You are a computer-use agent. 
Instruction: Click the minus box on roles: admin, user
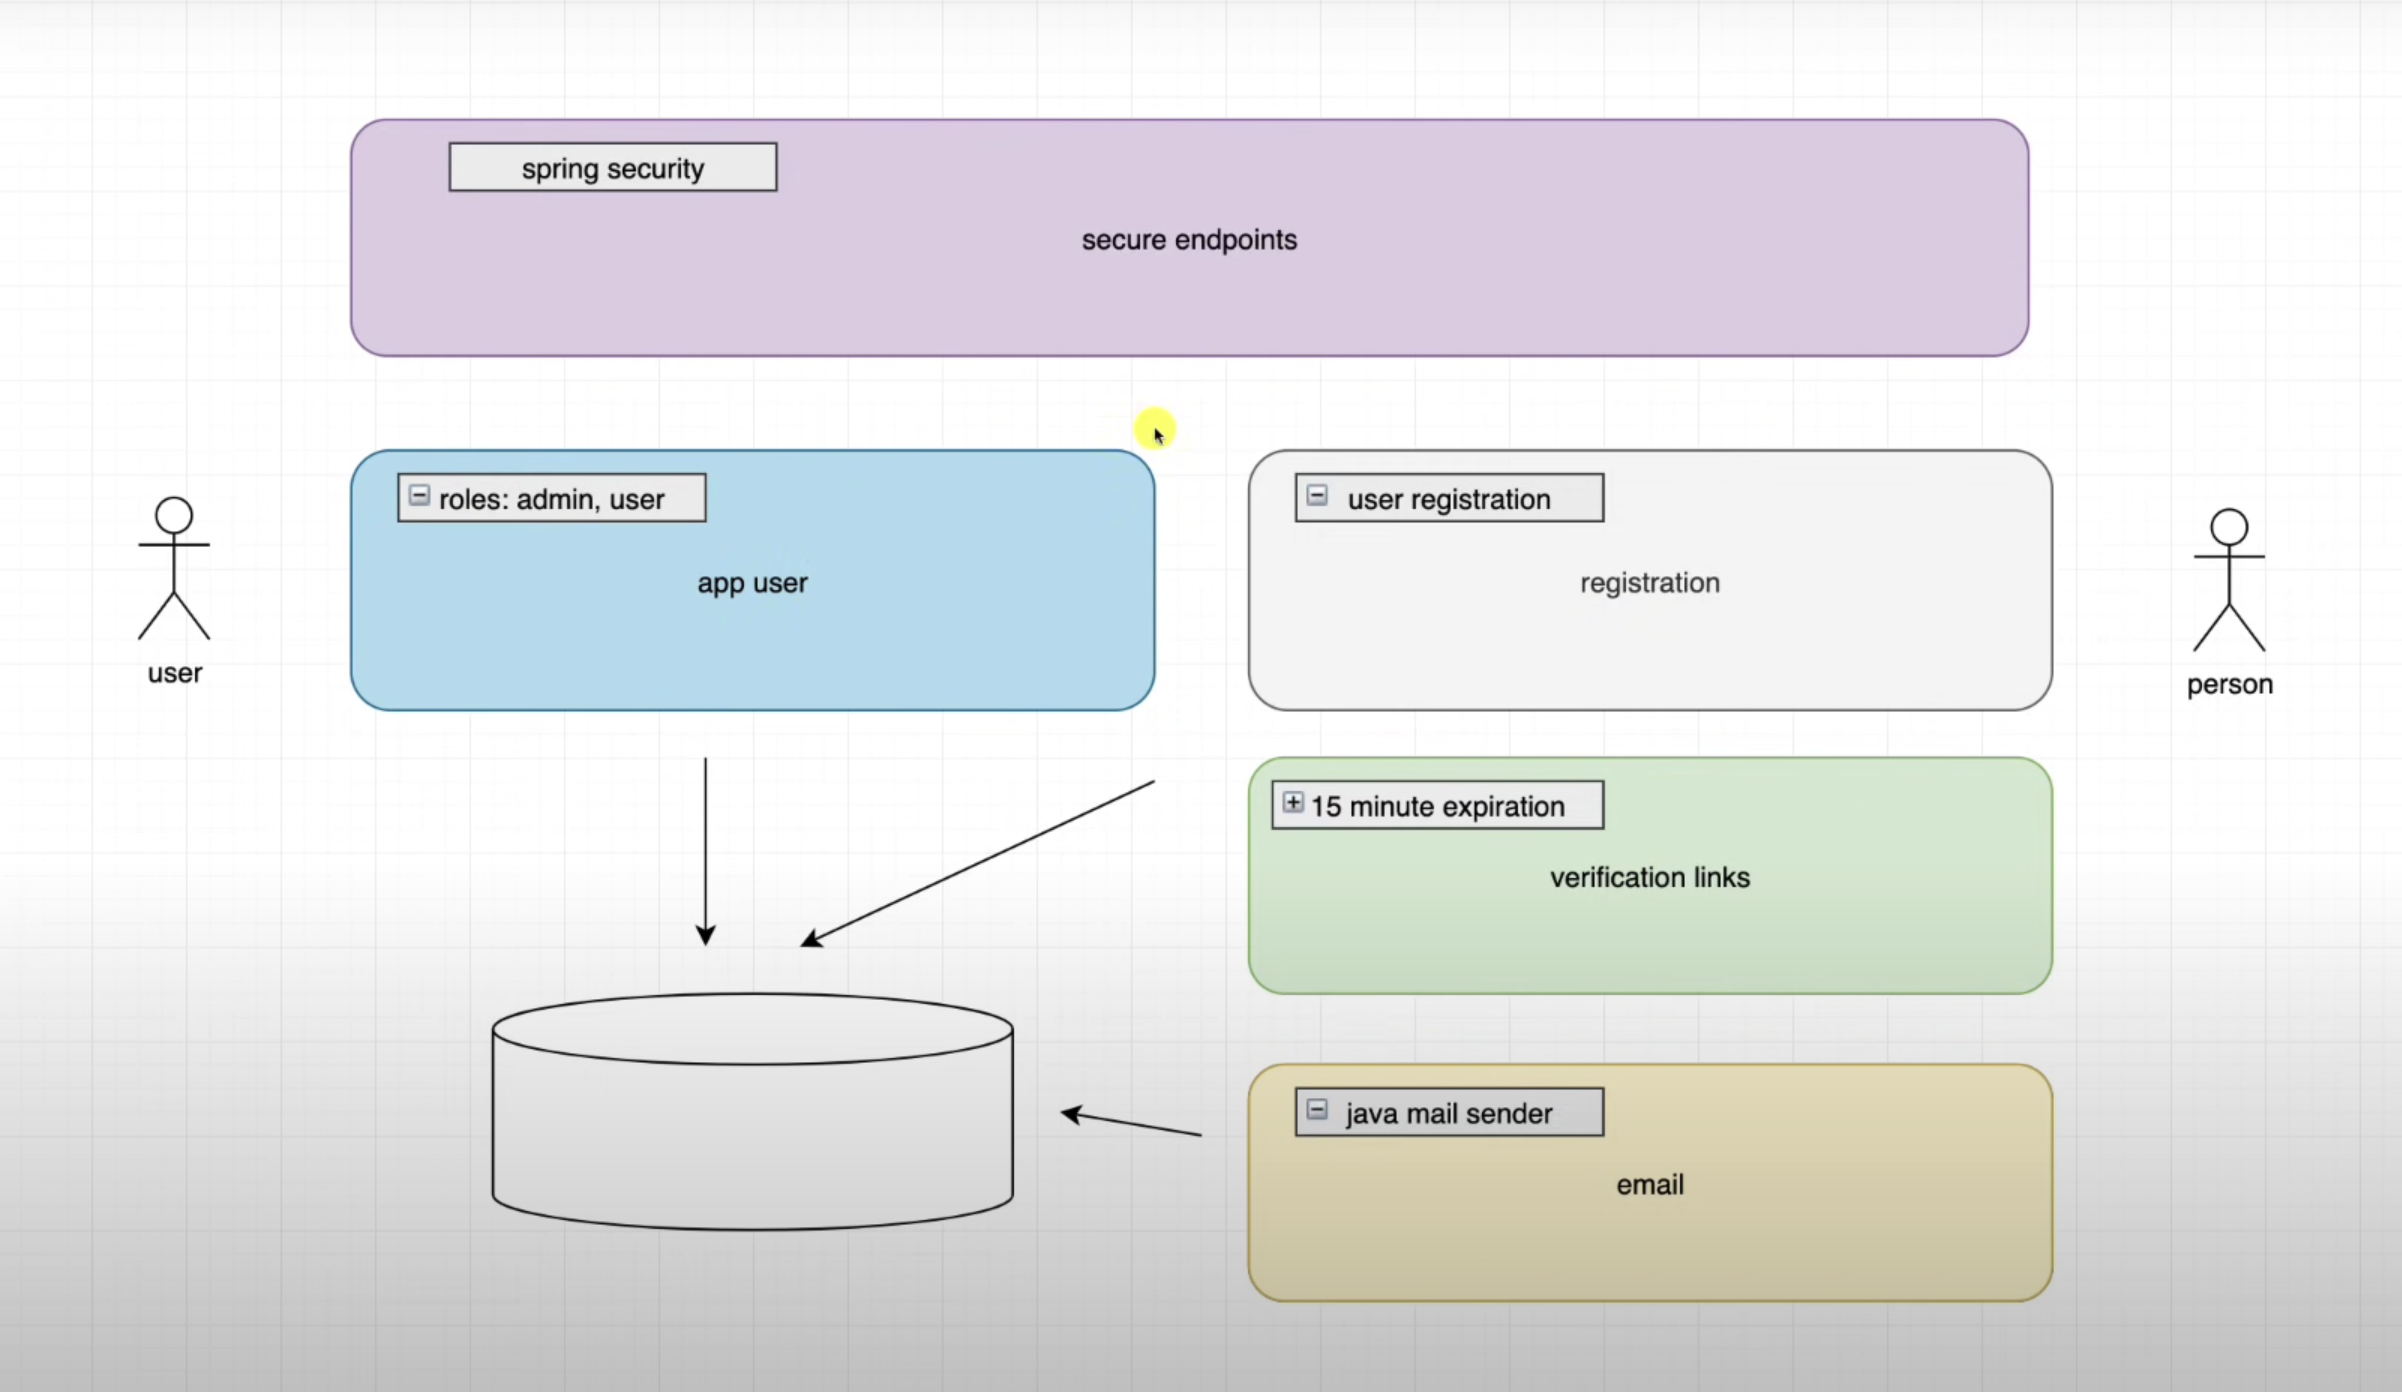(419, 494)
